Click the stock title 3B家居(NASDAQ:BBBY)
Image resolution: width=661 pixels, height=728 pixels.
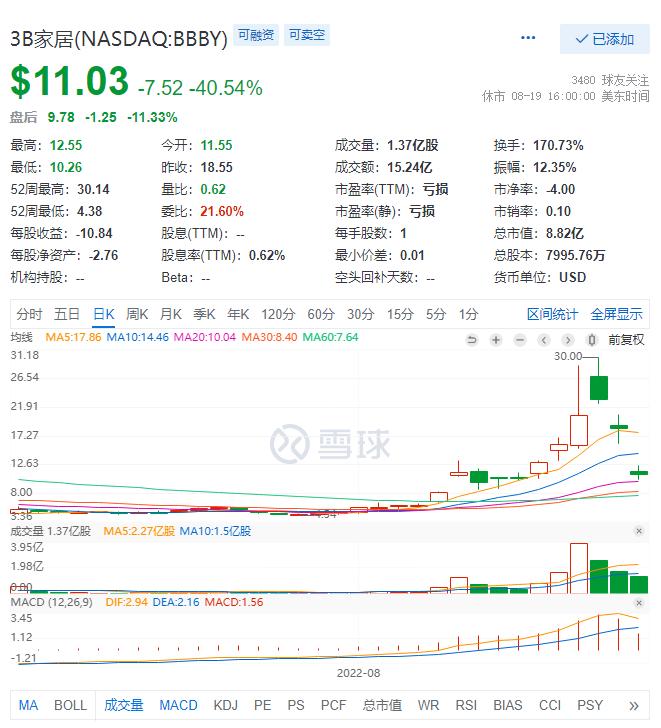point(119,39)
